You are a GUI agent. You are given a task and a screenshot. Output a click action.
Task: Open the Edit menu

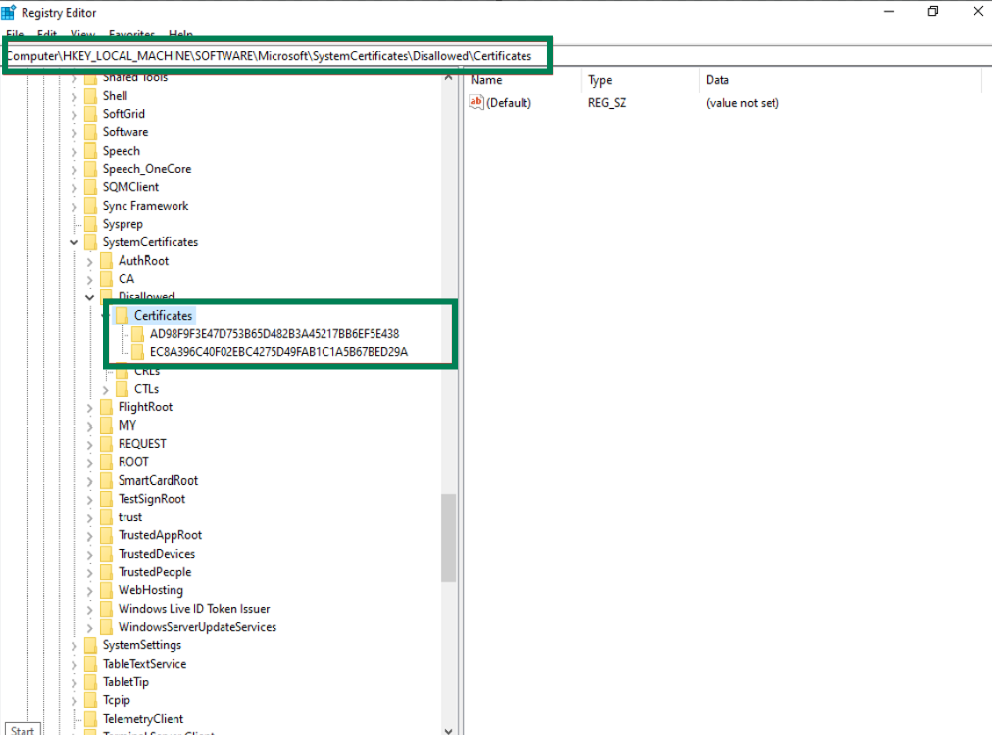click(x=48, y=34)
